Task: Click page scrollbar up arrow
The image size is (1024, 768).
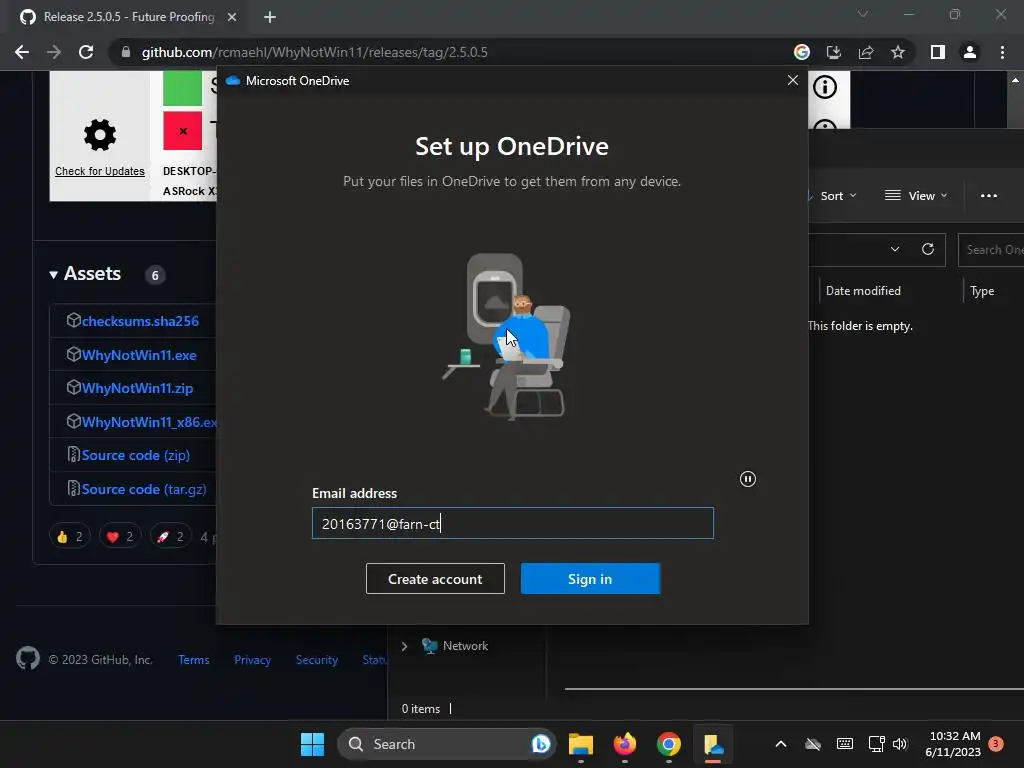Action: (x=1016, y=80)
